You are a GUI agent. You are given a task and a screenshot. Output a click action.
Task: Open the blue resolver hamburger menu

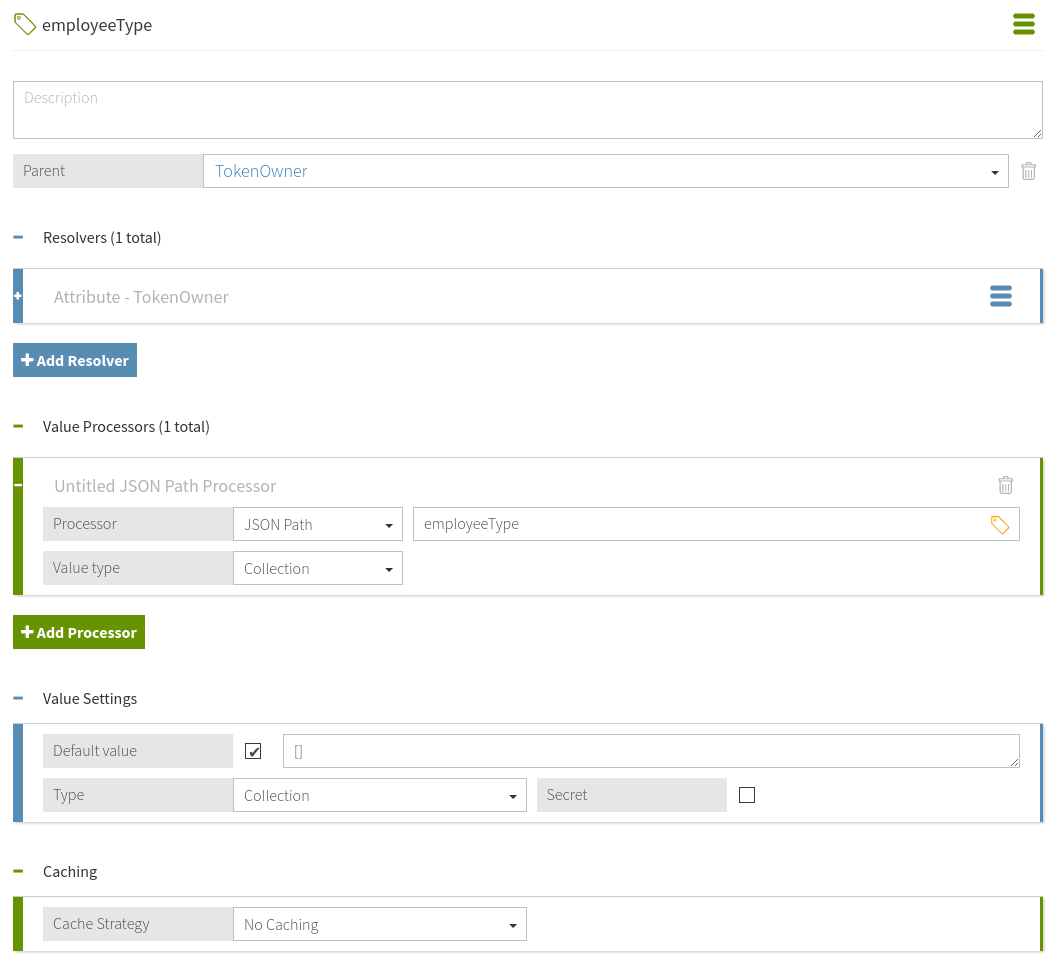tap(1000, 296)
